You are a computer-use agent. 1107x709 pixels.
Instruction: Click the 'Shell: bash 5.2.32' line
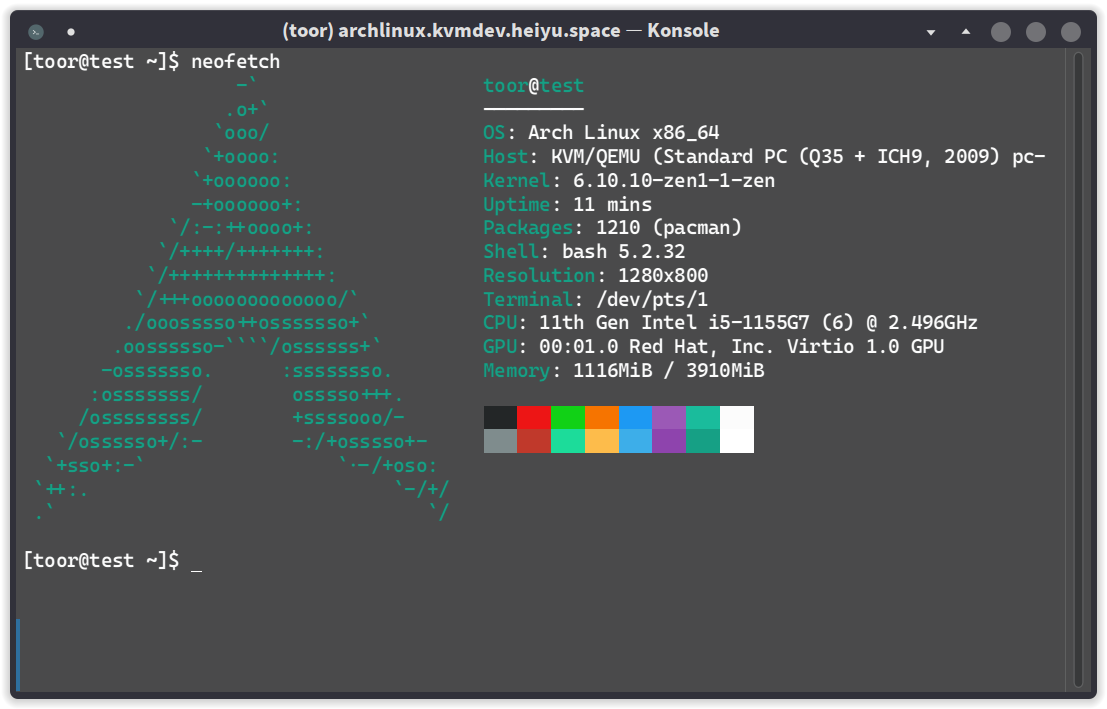pos(585,252)
